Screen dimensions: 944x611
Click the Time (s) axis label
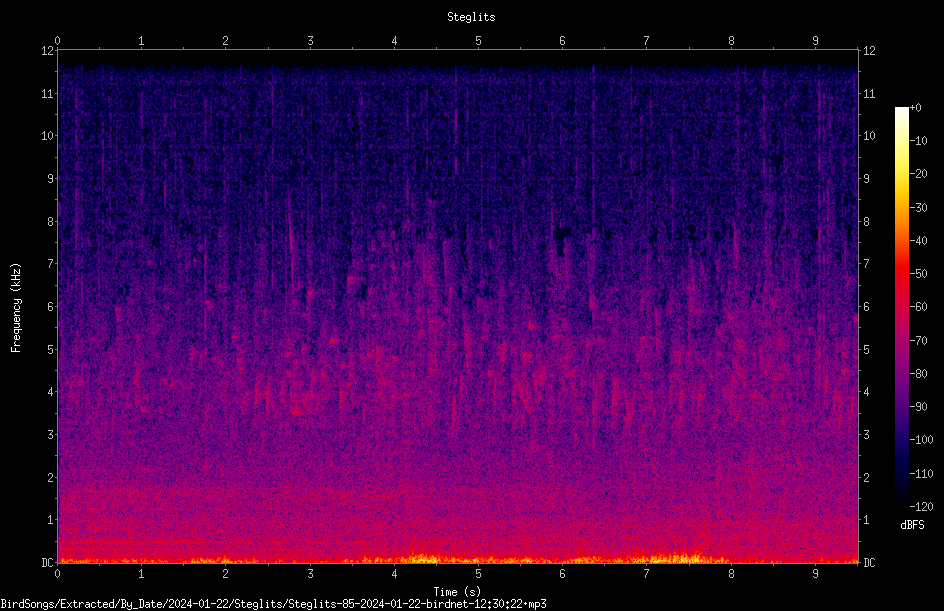[457, 592]
